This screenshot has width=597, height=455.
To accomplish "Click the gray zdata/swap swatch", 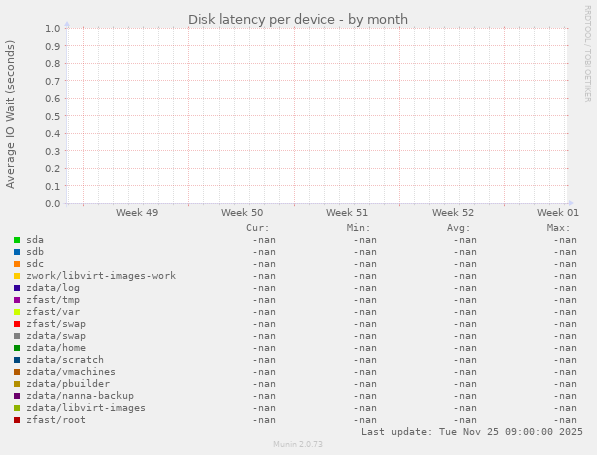I will click(x=17, y=336).
